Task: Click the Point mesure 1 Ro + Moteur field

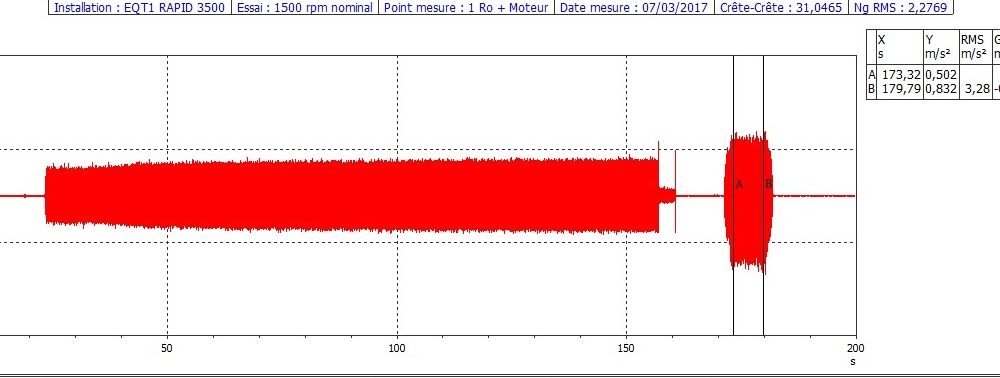Action: tap(466, 8)
